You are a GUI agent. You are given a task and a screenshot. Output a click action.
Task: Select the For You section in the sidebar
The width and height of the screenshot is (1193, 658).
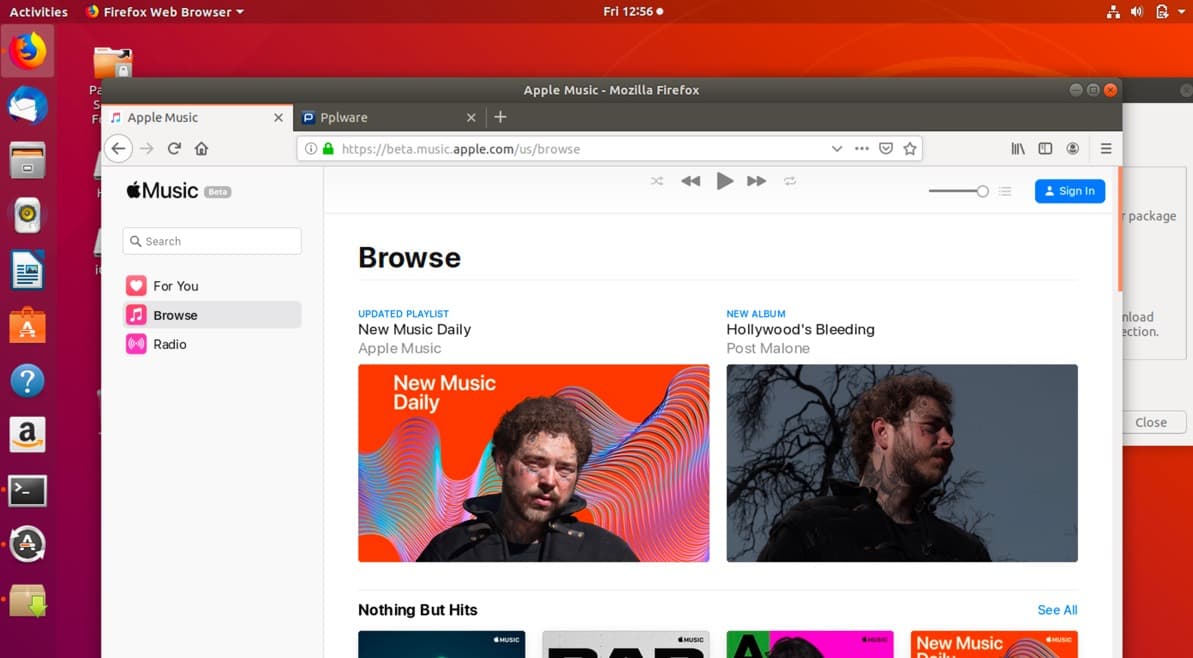174,285
